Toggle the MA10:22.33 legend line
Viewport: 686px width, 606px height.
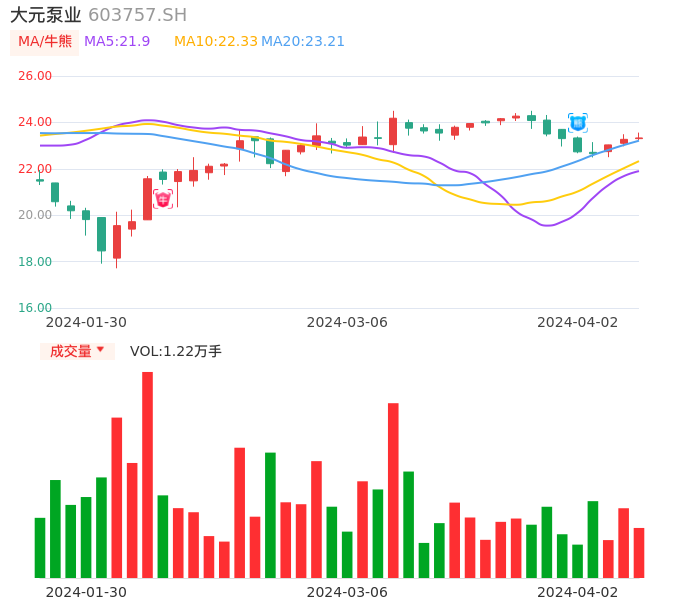215,41
